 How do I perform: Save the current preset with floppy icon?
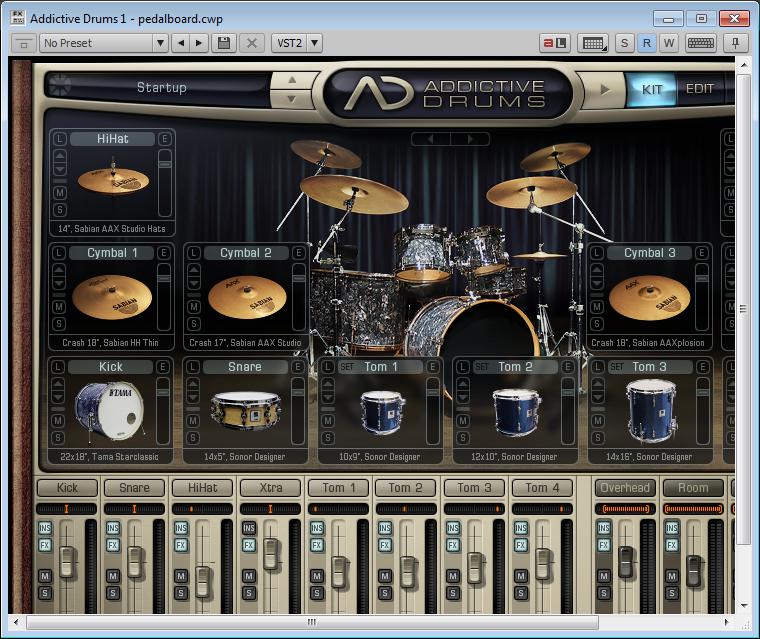[224, 43]
